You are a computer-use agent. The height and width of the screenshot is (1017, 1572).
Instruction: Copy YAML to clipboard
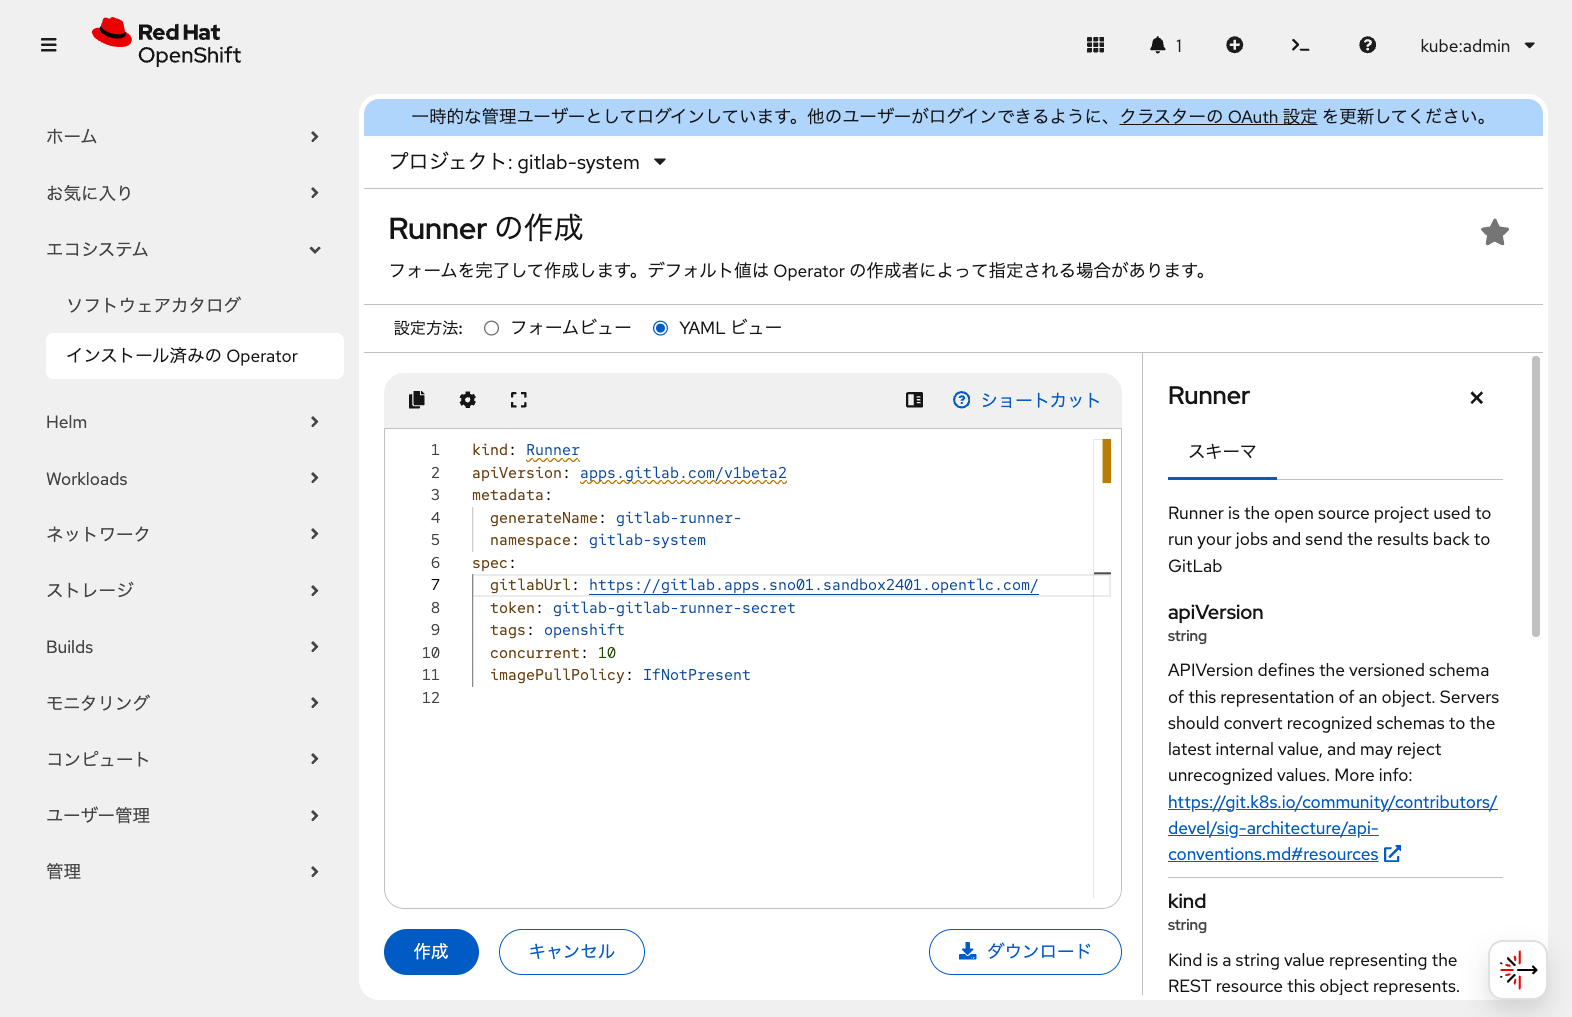pos(417,400)
